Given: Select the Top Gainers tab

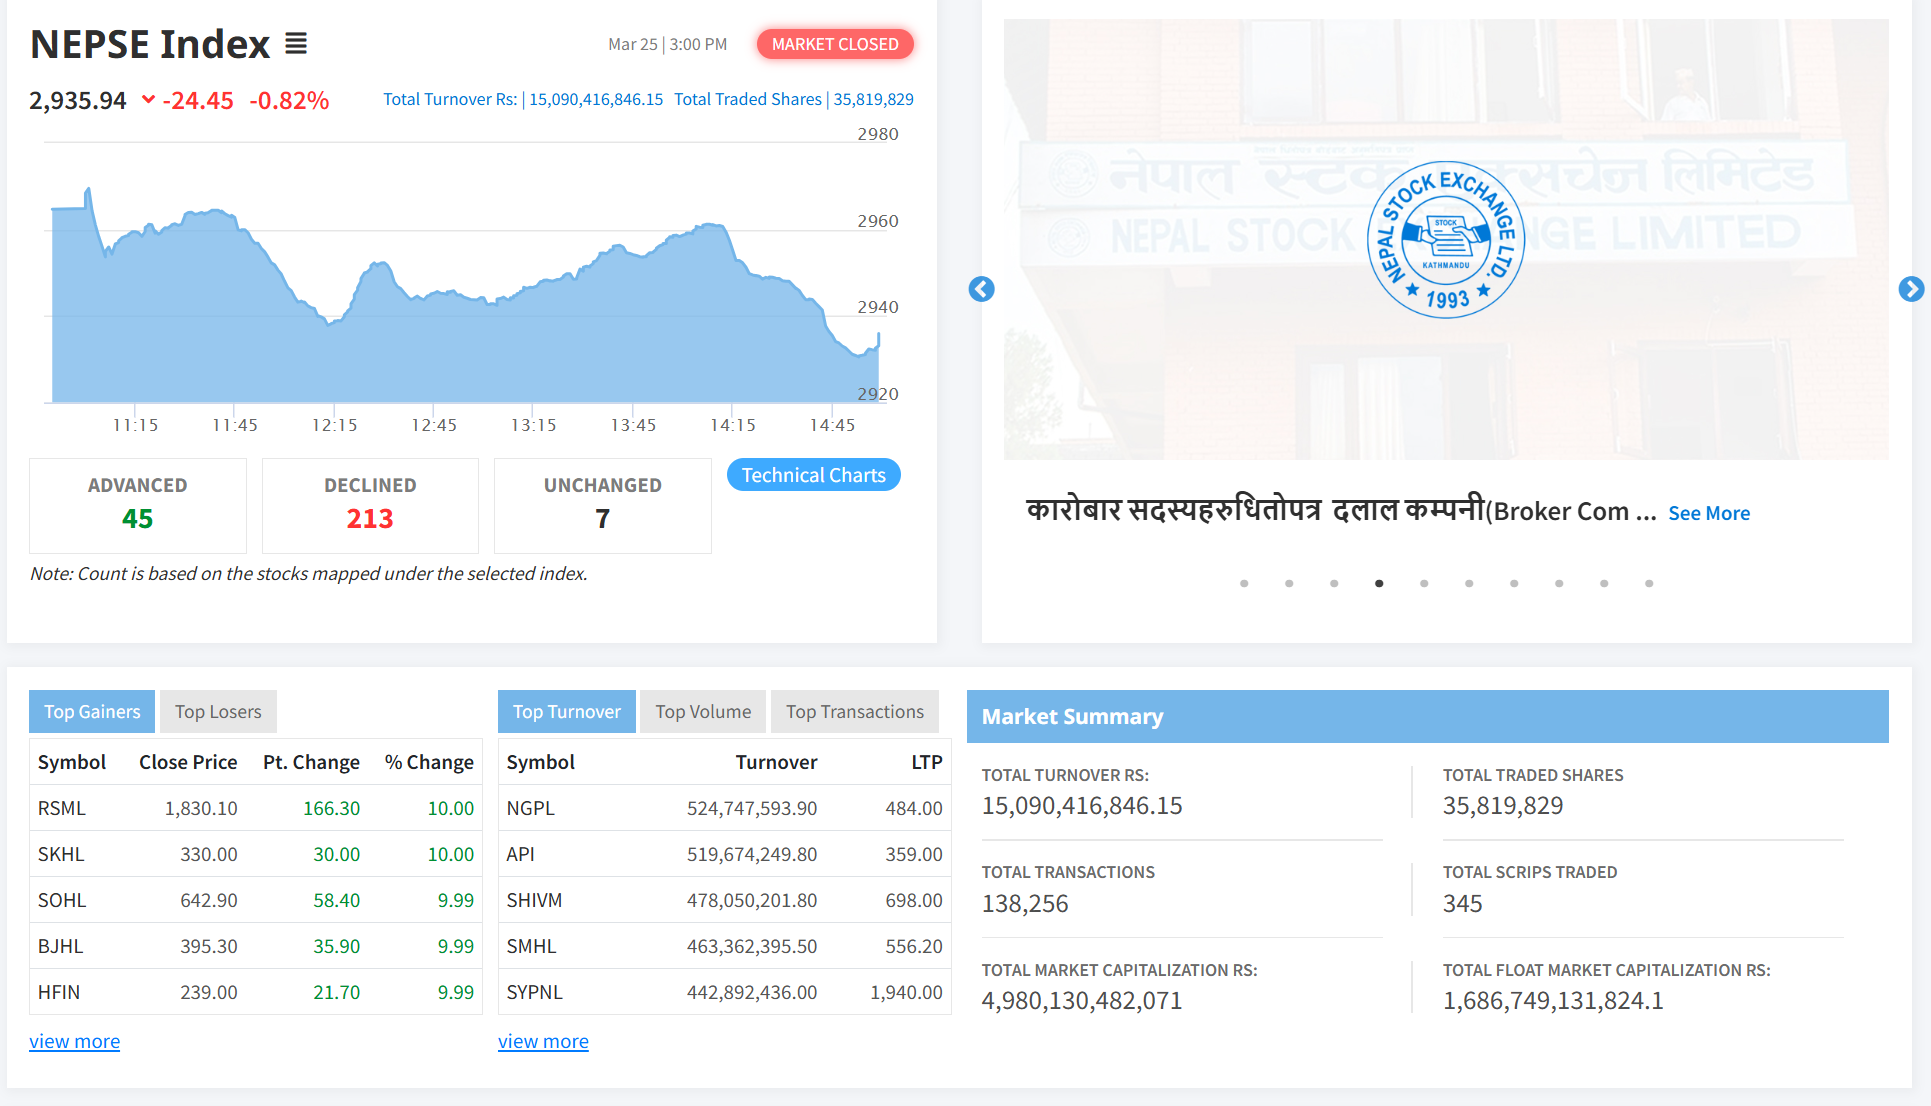Looking at the screenshot, I should pyautogui.click(x=91, y=711).
